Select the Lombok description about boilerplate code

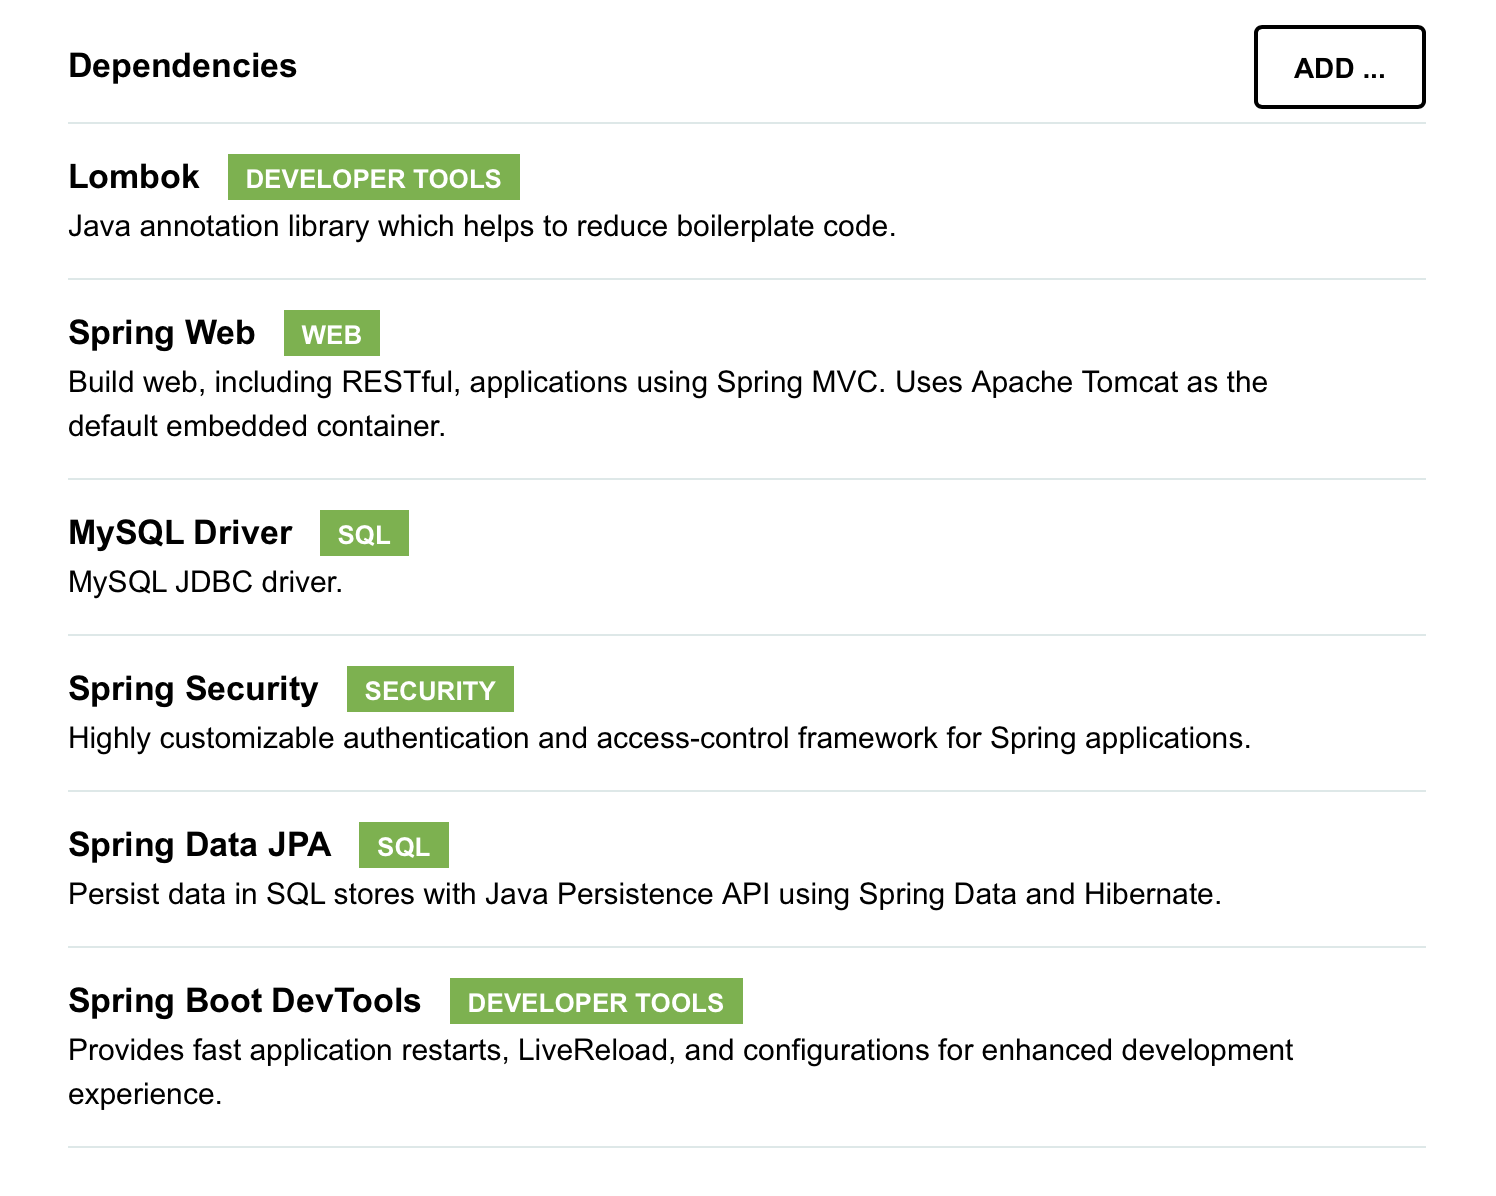click(x=482, y=226)
